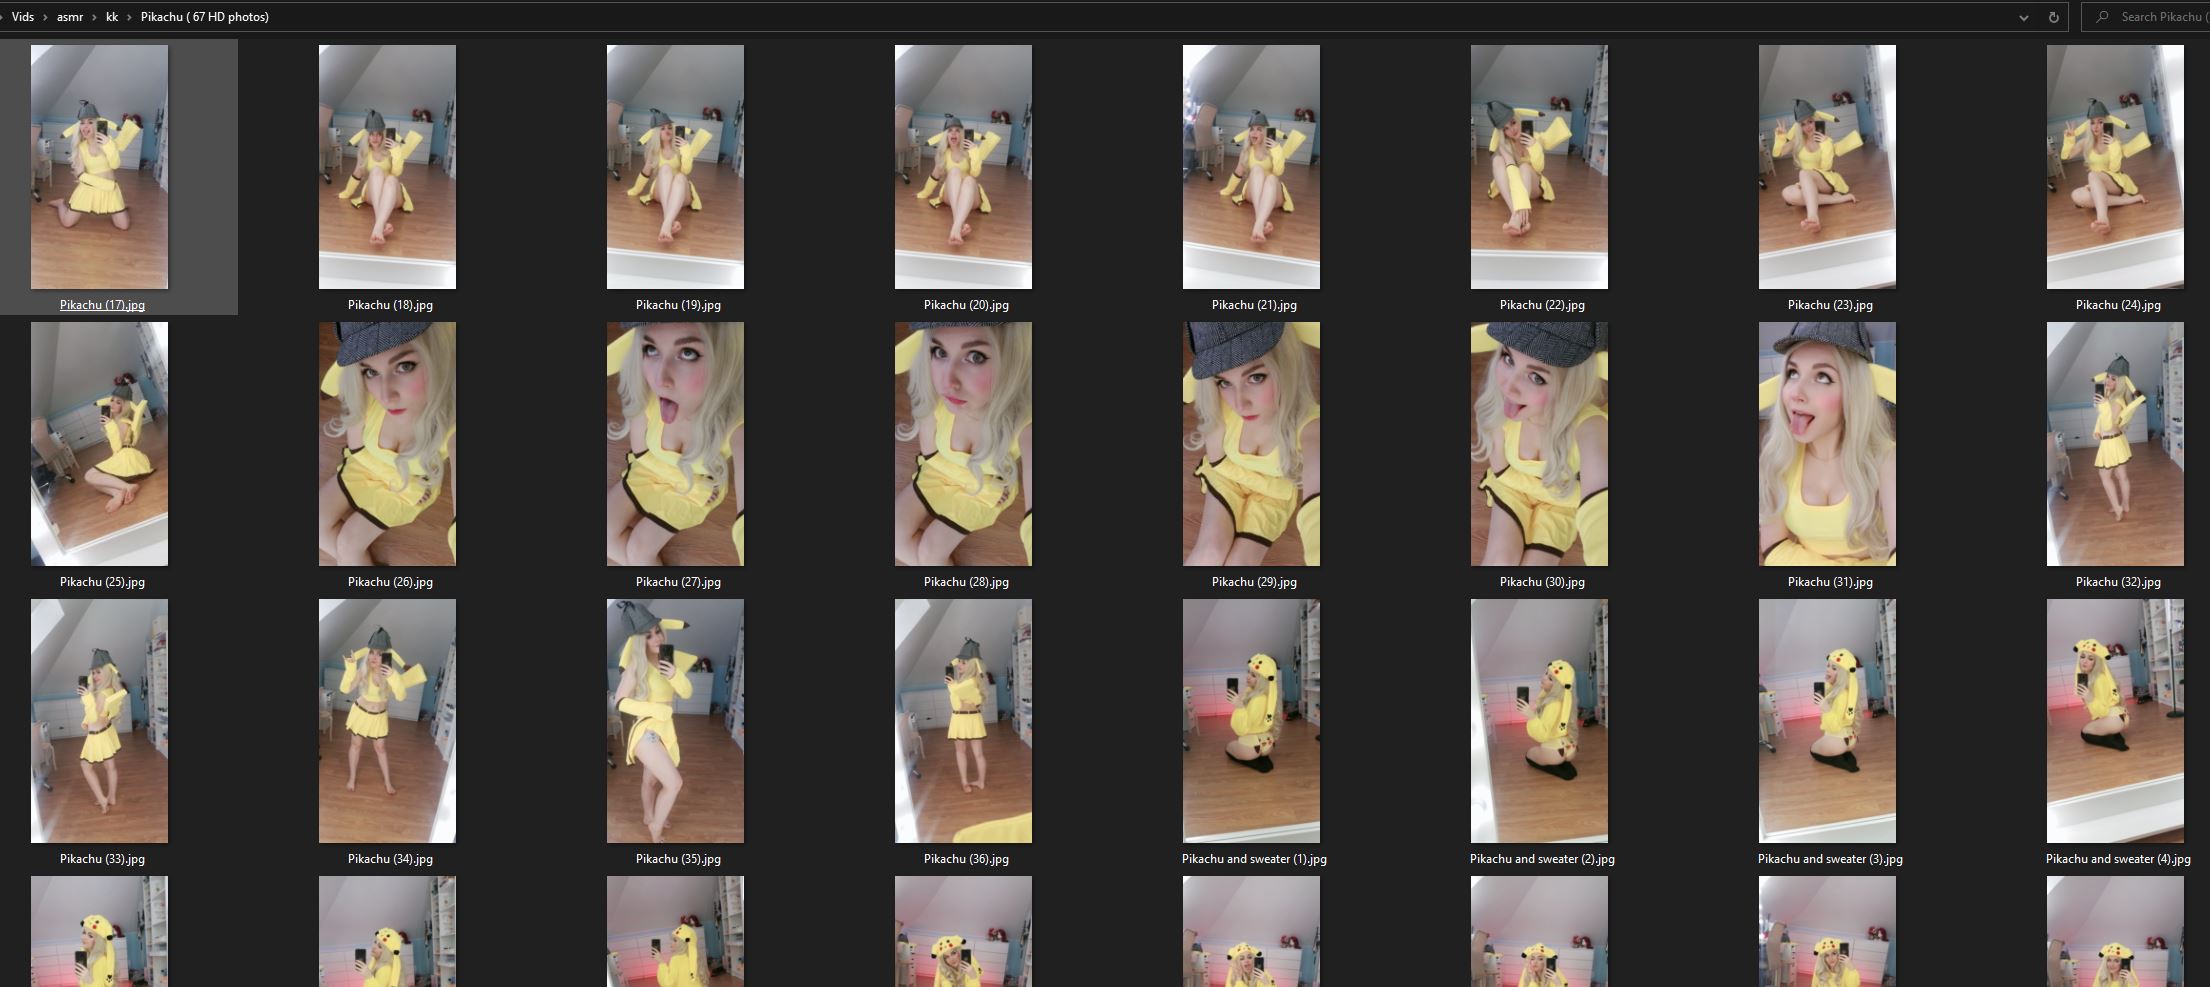This screenshot has width=2210, height=987.
Task: Click "Pikachu and sweater (2).jpg" file name
Action: (1542, 859)
